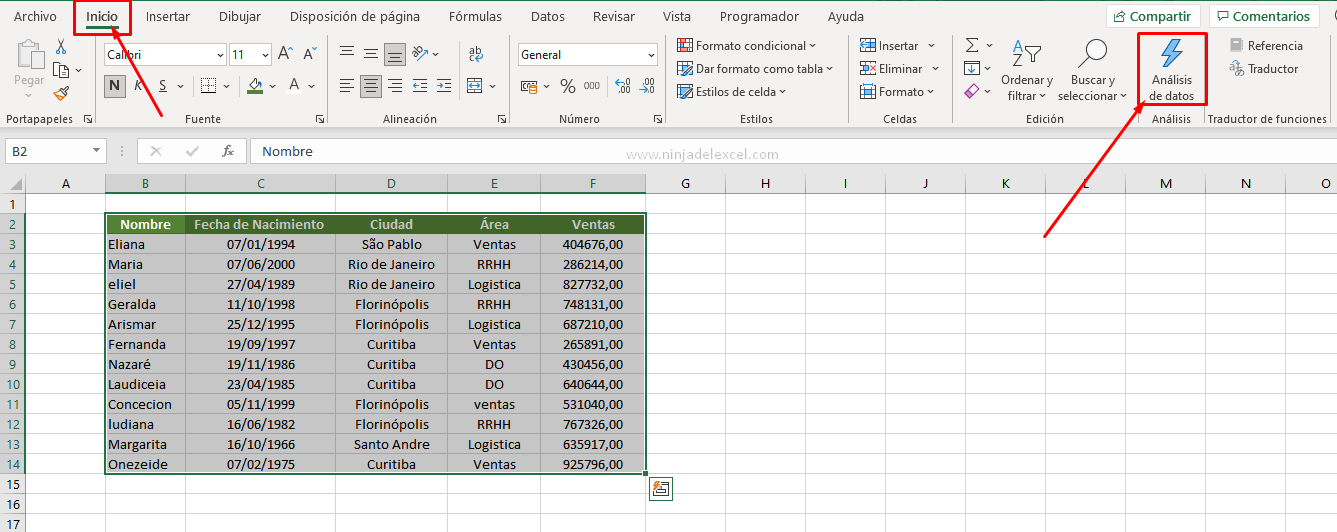Align text left in the Alineación group
1337x532 pixels.
click(347, 86)
